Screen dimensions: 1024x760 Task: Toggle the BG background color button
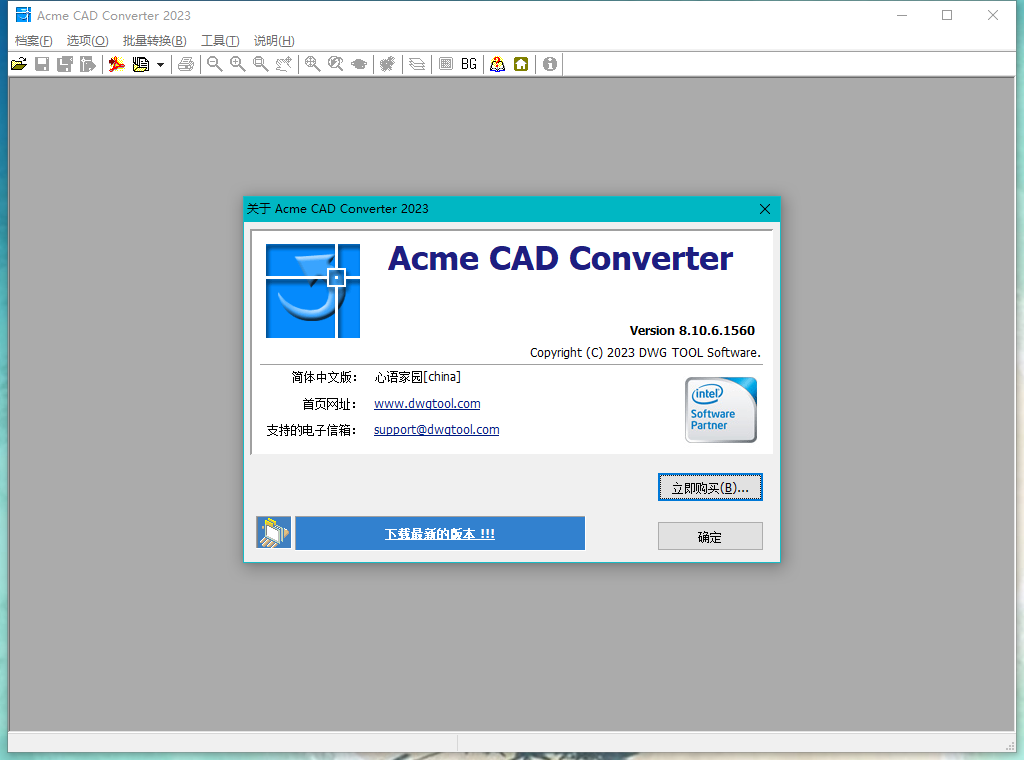[x=469, y=64]
